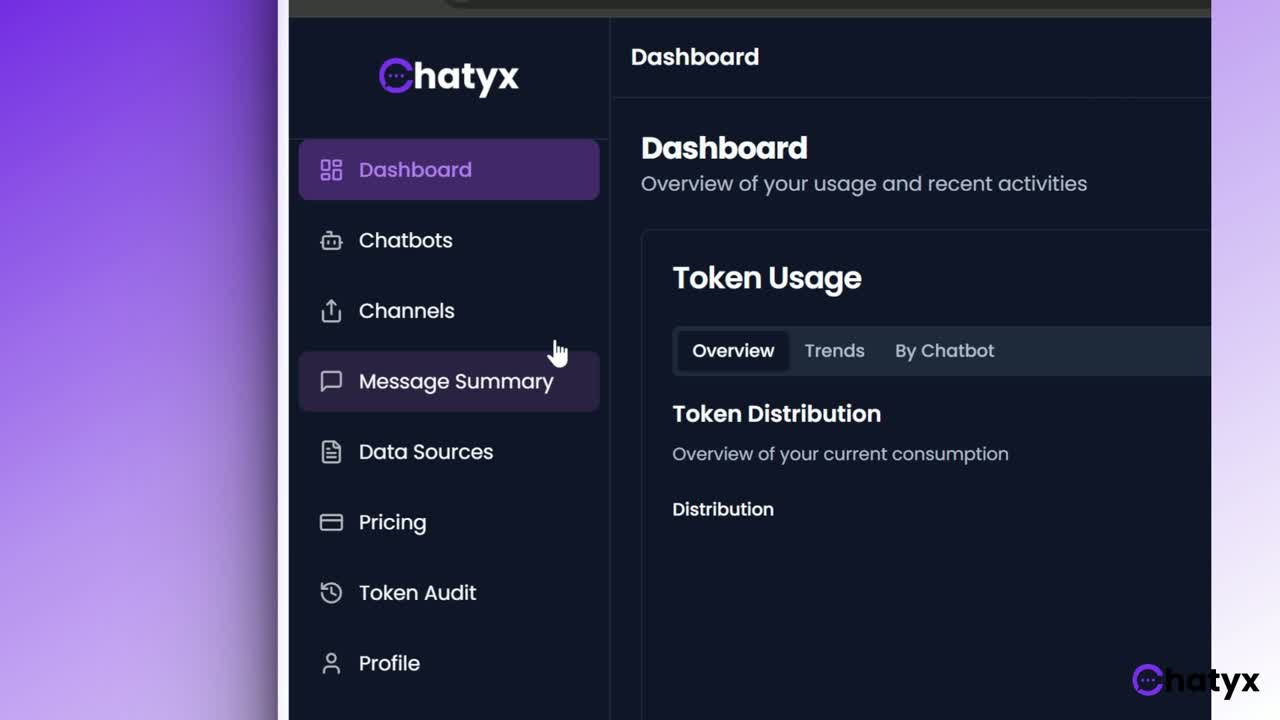
Task: Go to Channels via its text label
Action: coord(406,311)
